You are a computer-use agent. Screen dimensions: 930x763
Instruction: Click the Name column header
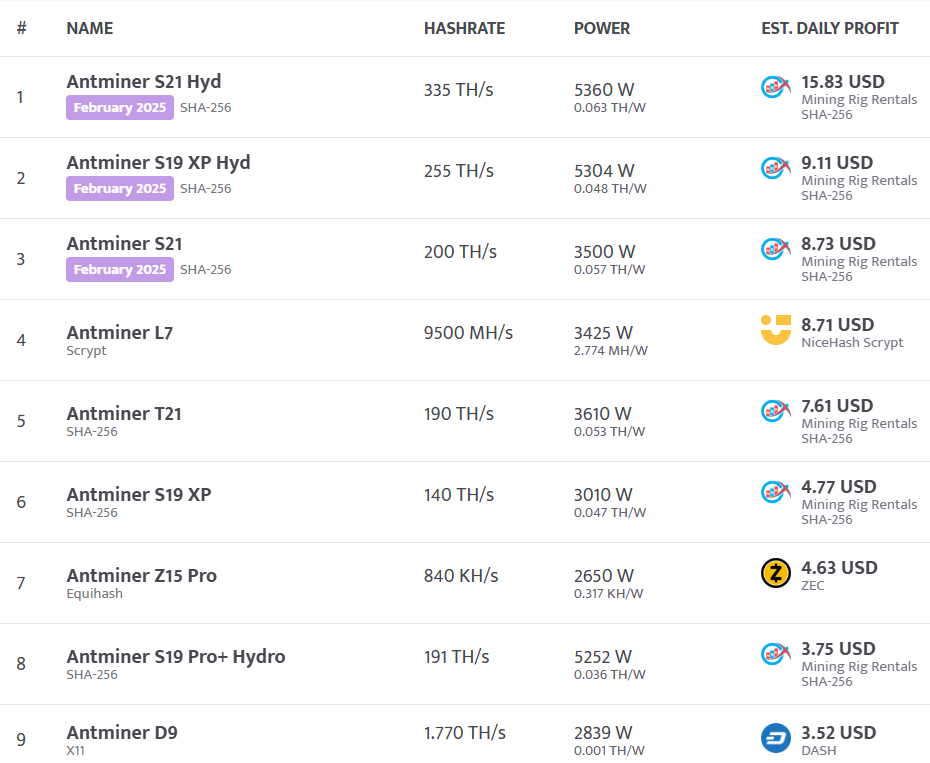point(90,28)
